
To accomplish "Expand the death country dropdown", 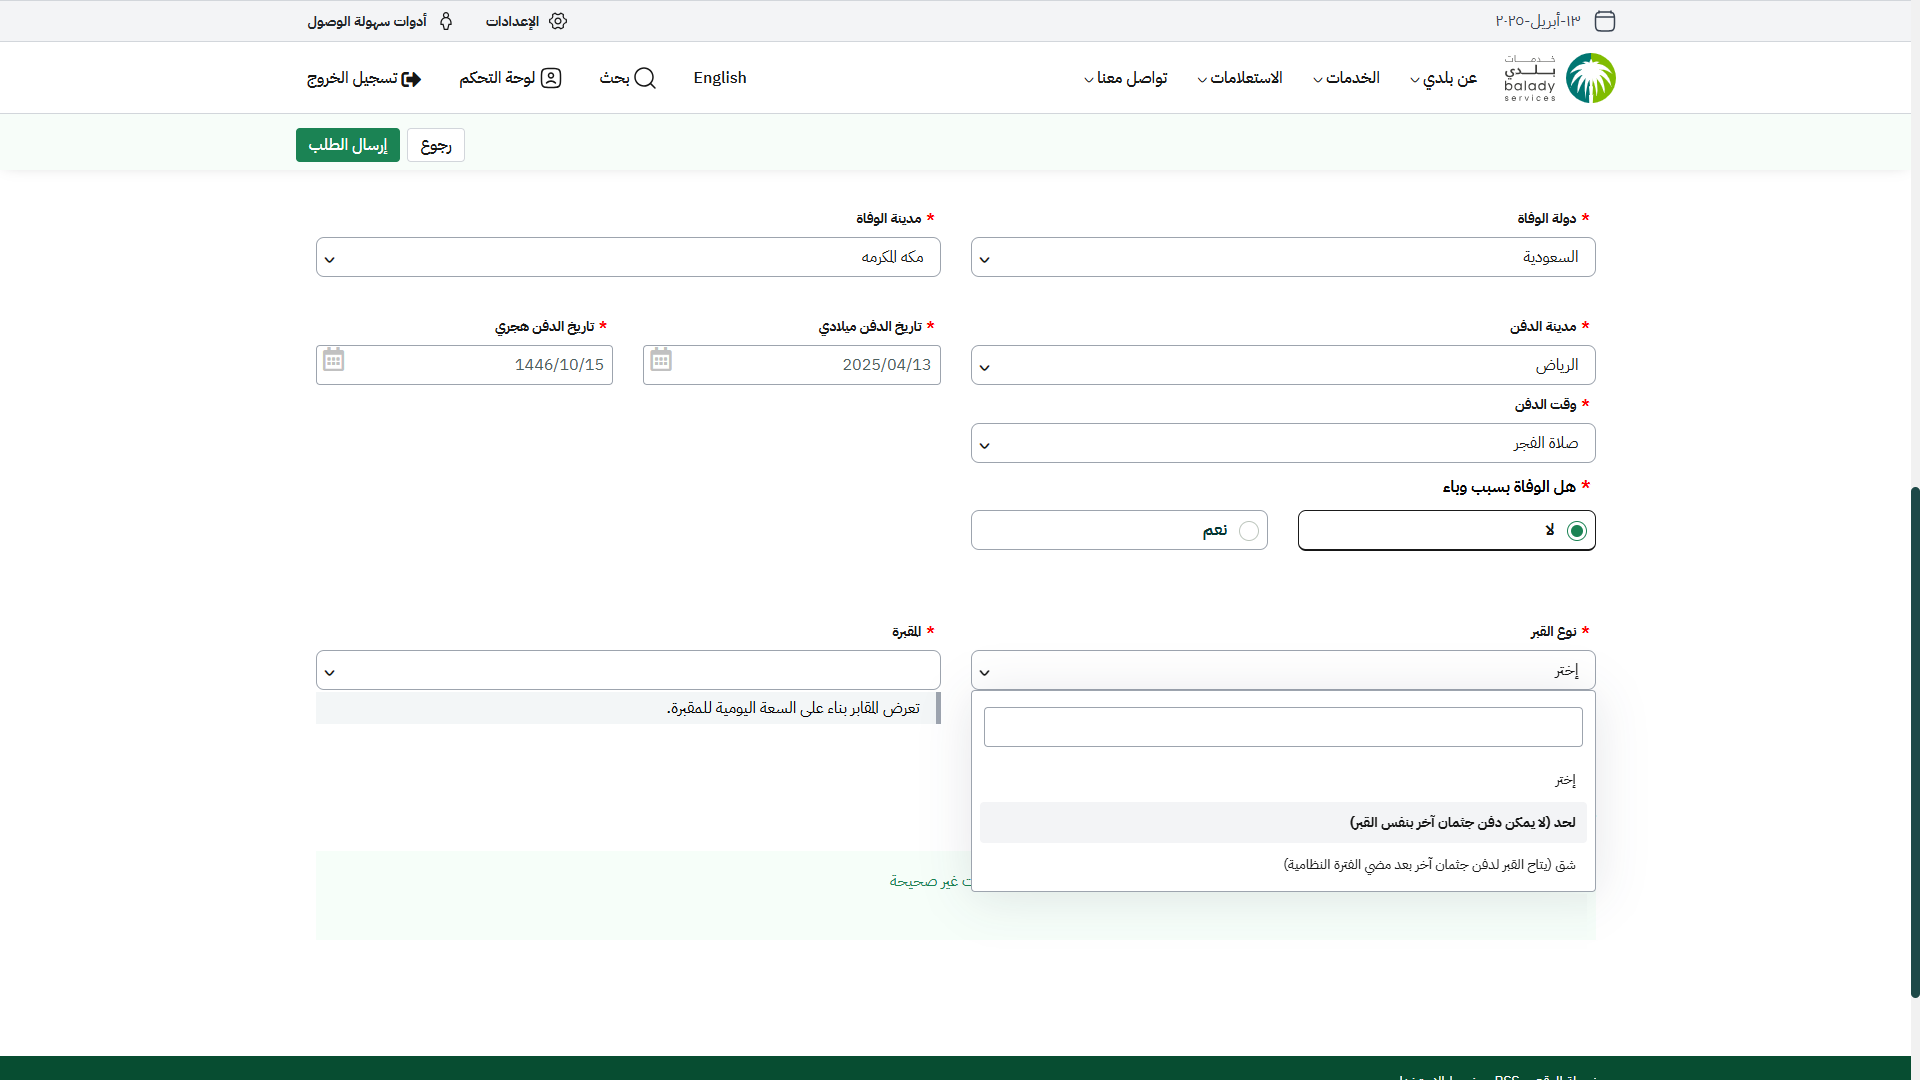I will pos(1283,258).
